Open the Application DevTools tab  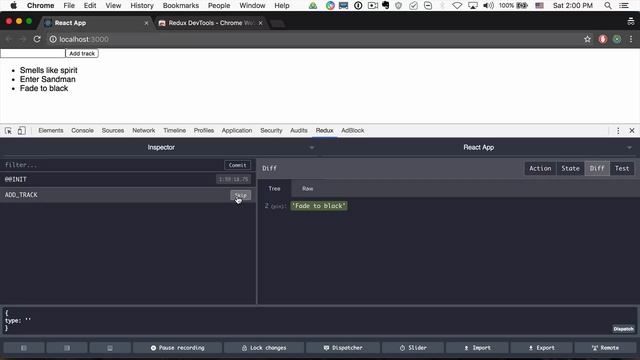tap(237, 131)
